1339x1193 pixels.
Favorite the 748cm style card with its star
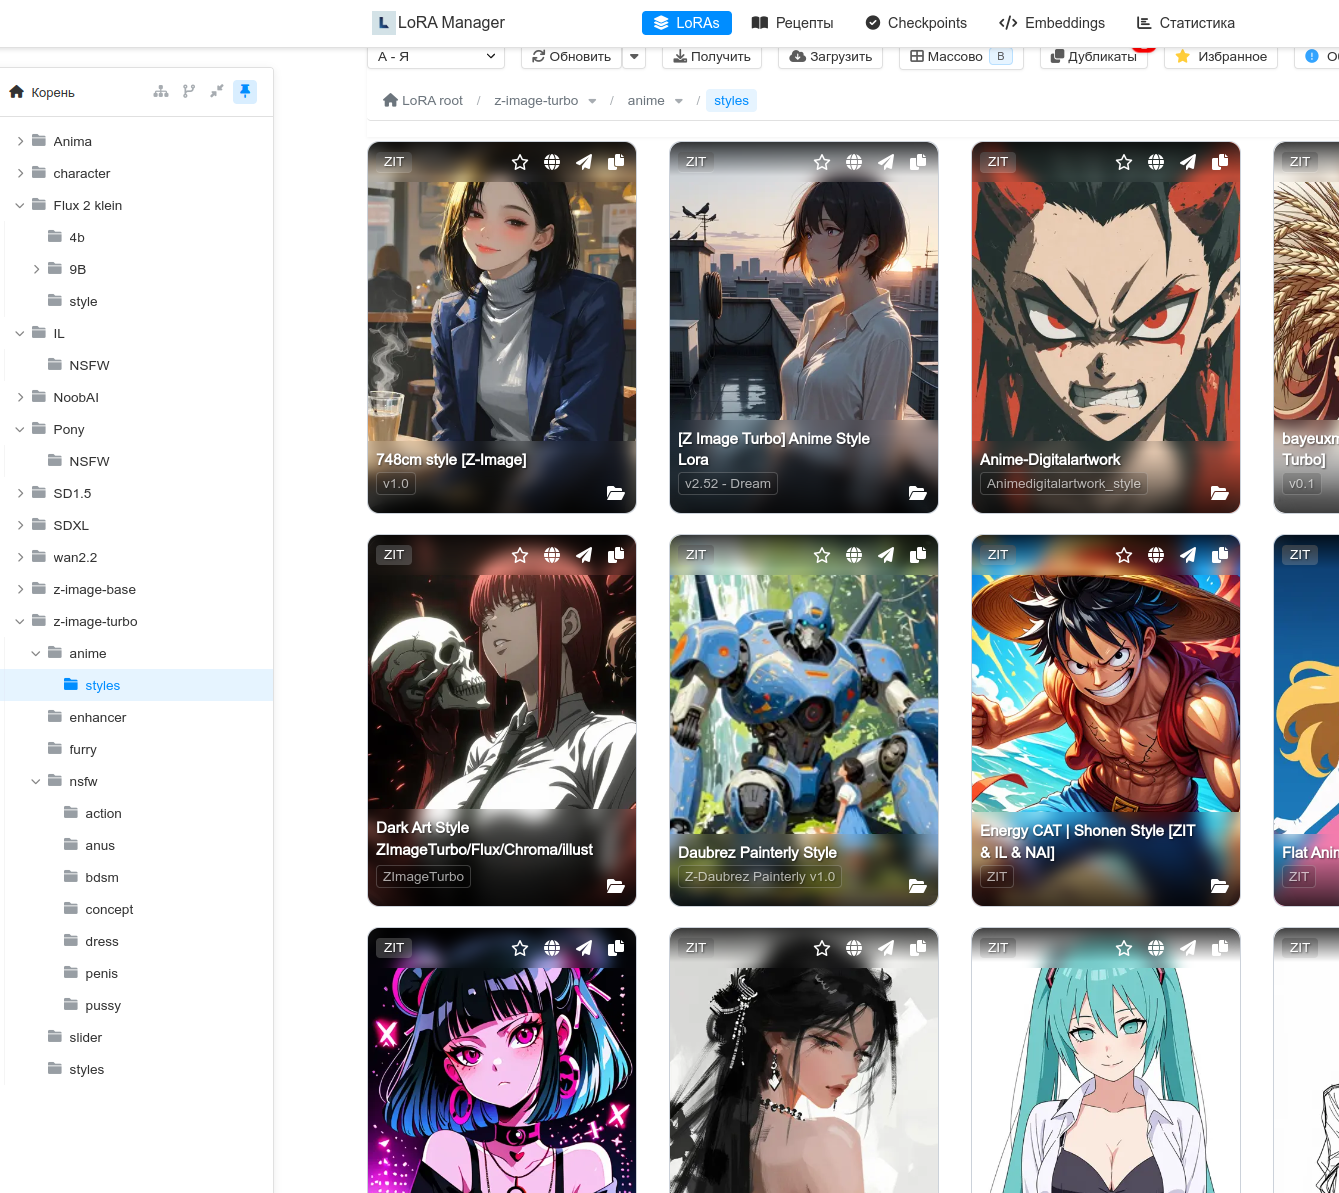click(x=520, y=162)
